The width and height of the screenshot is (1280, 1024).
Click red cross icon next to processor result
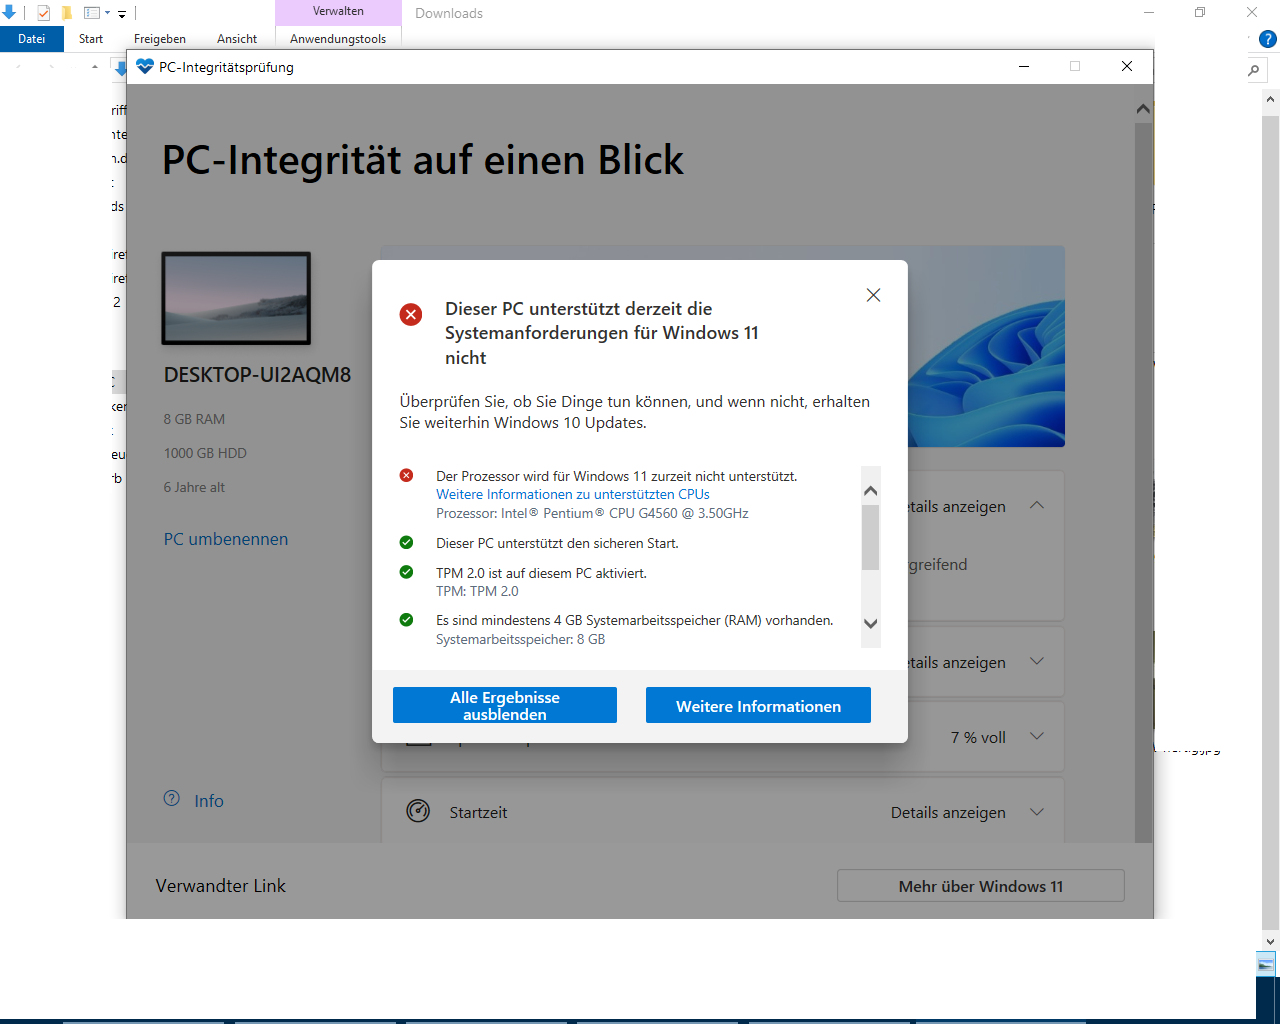pyautogui.click(x=406, y=476)
